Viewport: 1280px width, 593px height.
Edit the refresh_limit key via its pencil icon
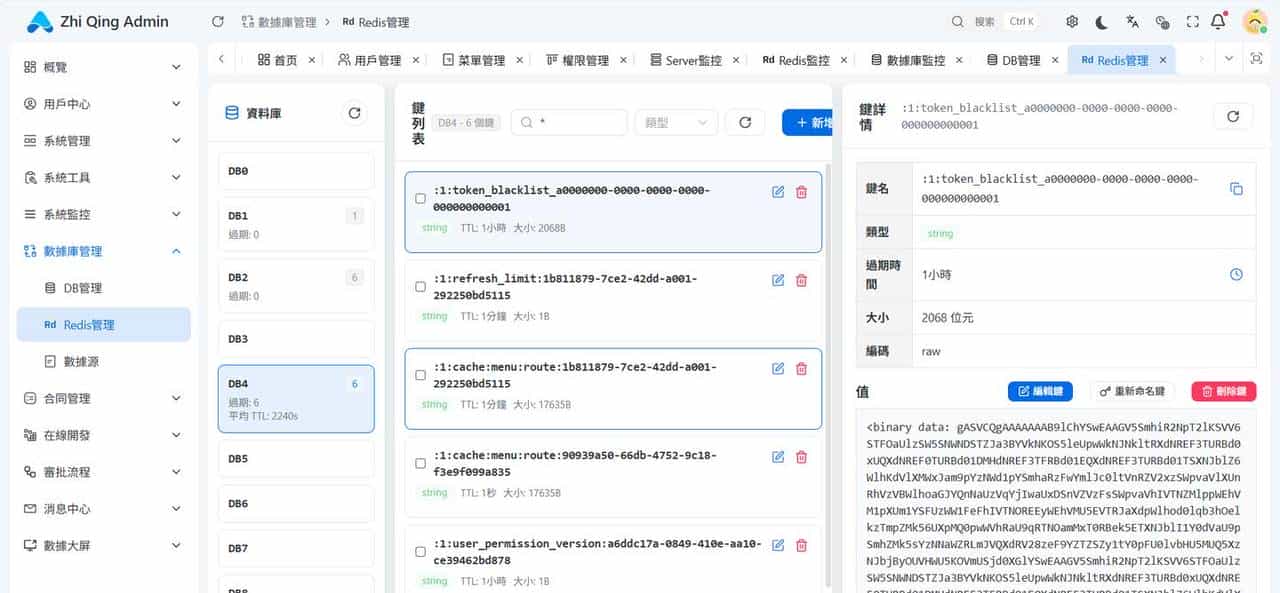(778, 281)
